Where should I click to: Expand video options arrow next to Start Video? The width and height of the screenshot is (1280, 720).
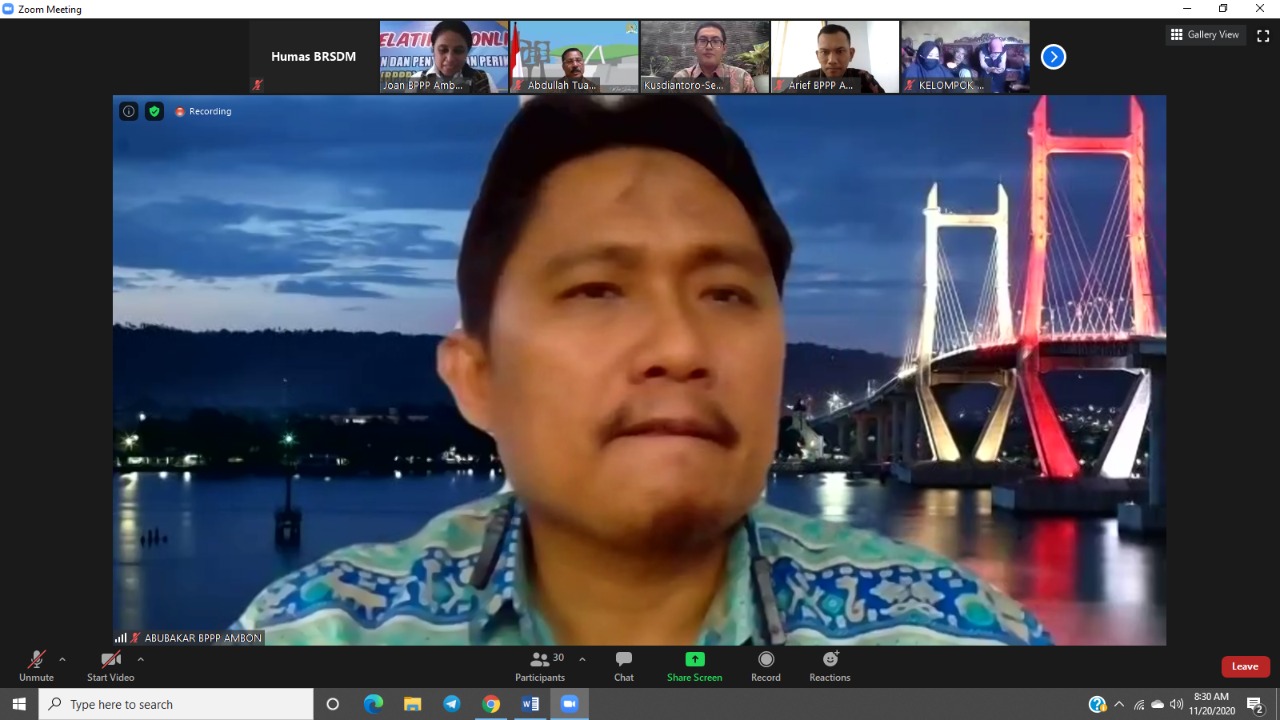tap(140, 659)
